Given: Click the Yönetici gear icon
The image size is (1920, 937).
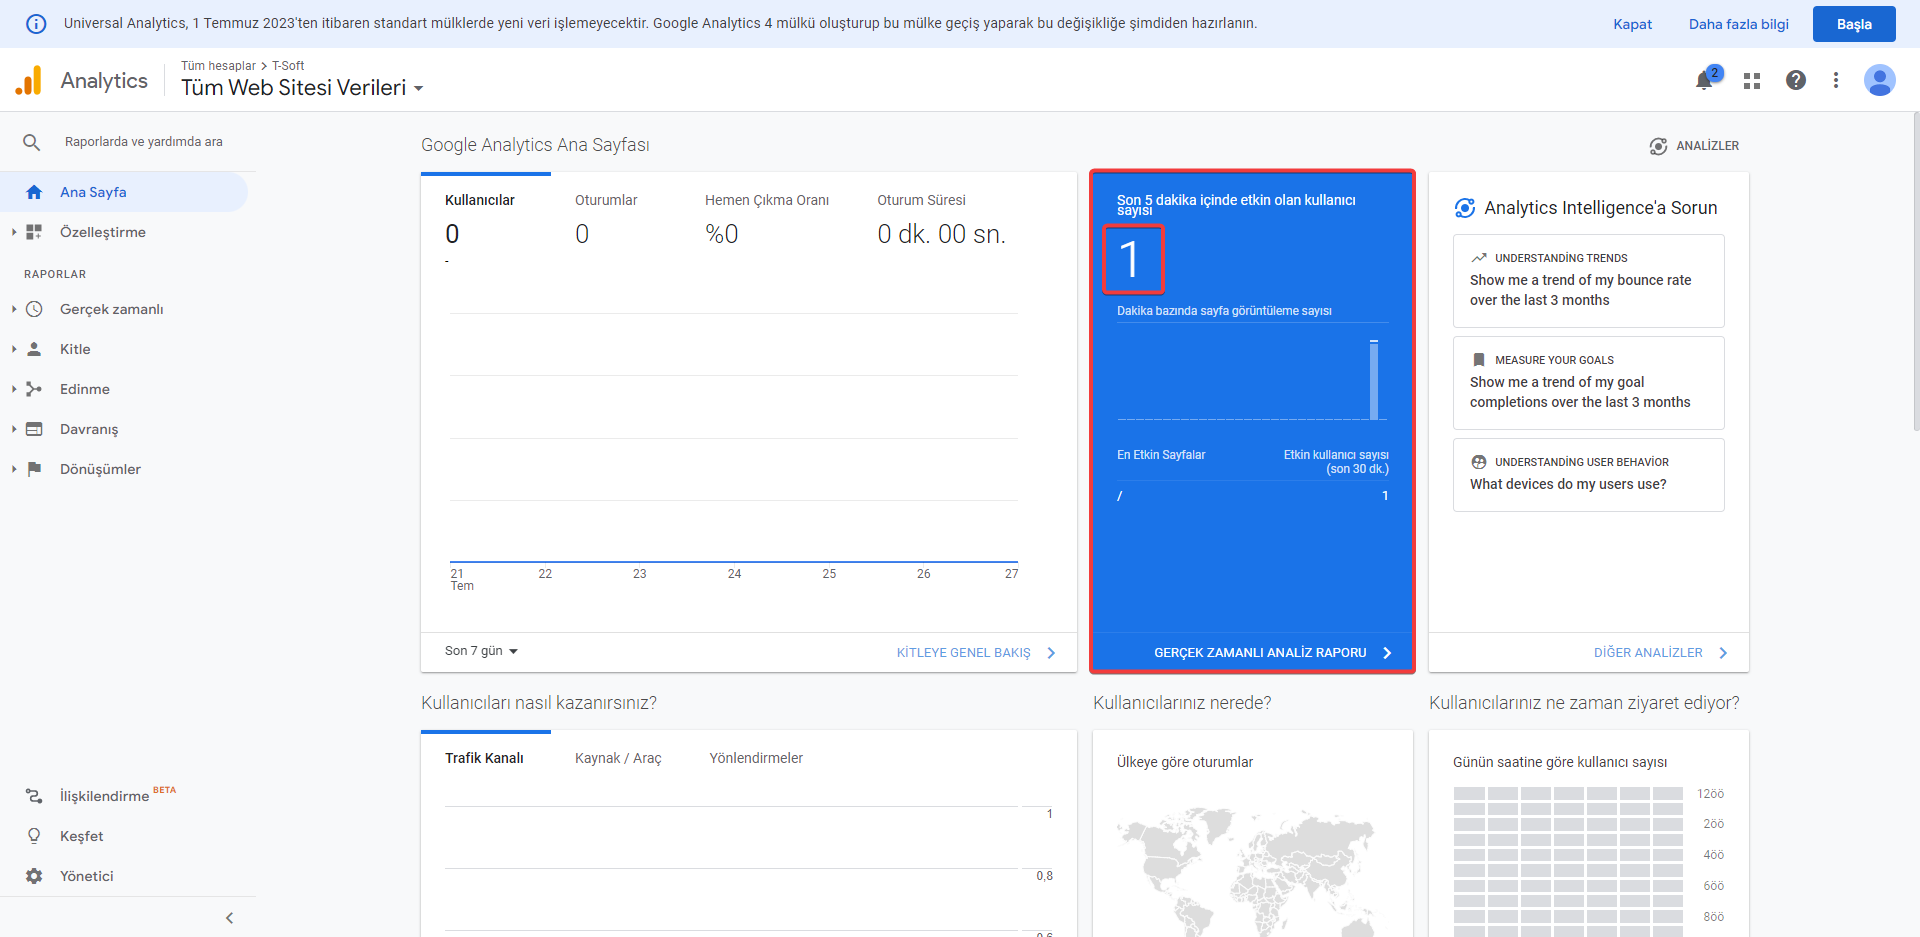Looking at the screenshot, I should pos(34,876).
